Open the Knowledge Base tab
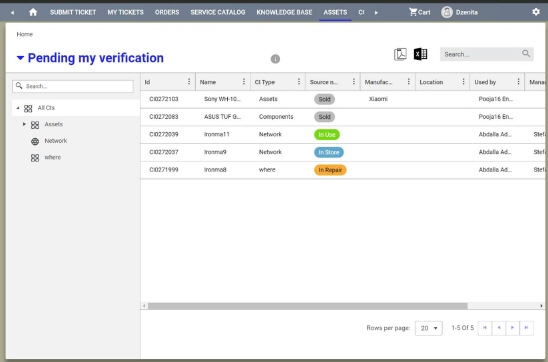The width and height of the screenshot is (548, 362). click(284, 12)
